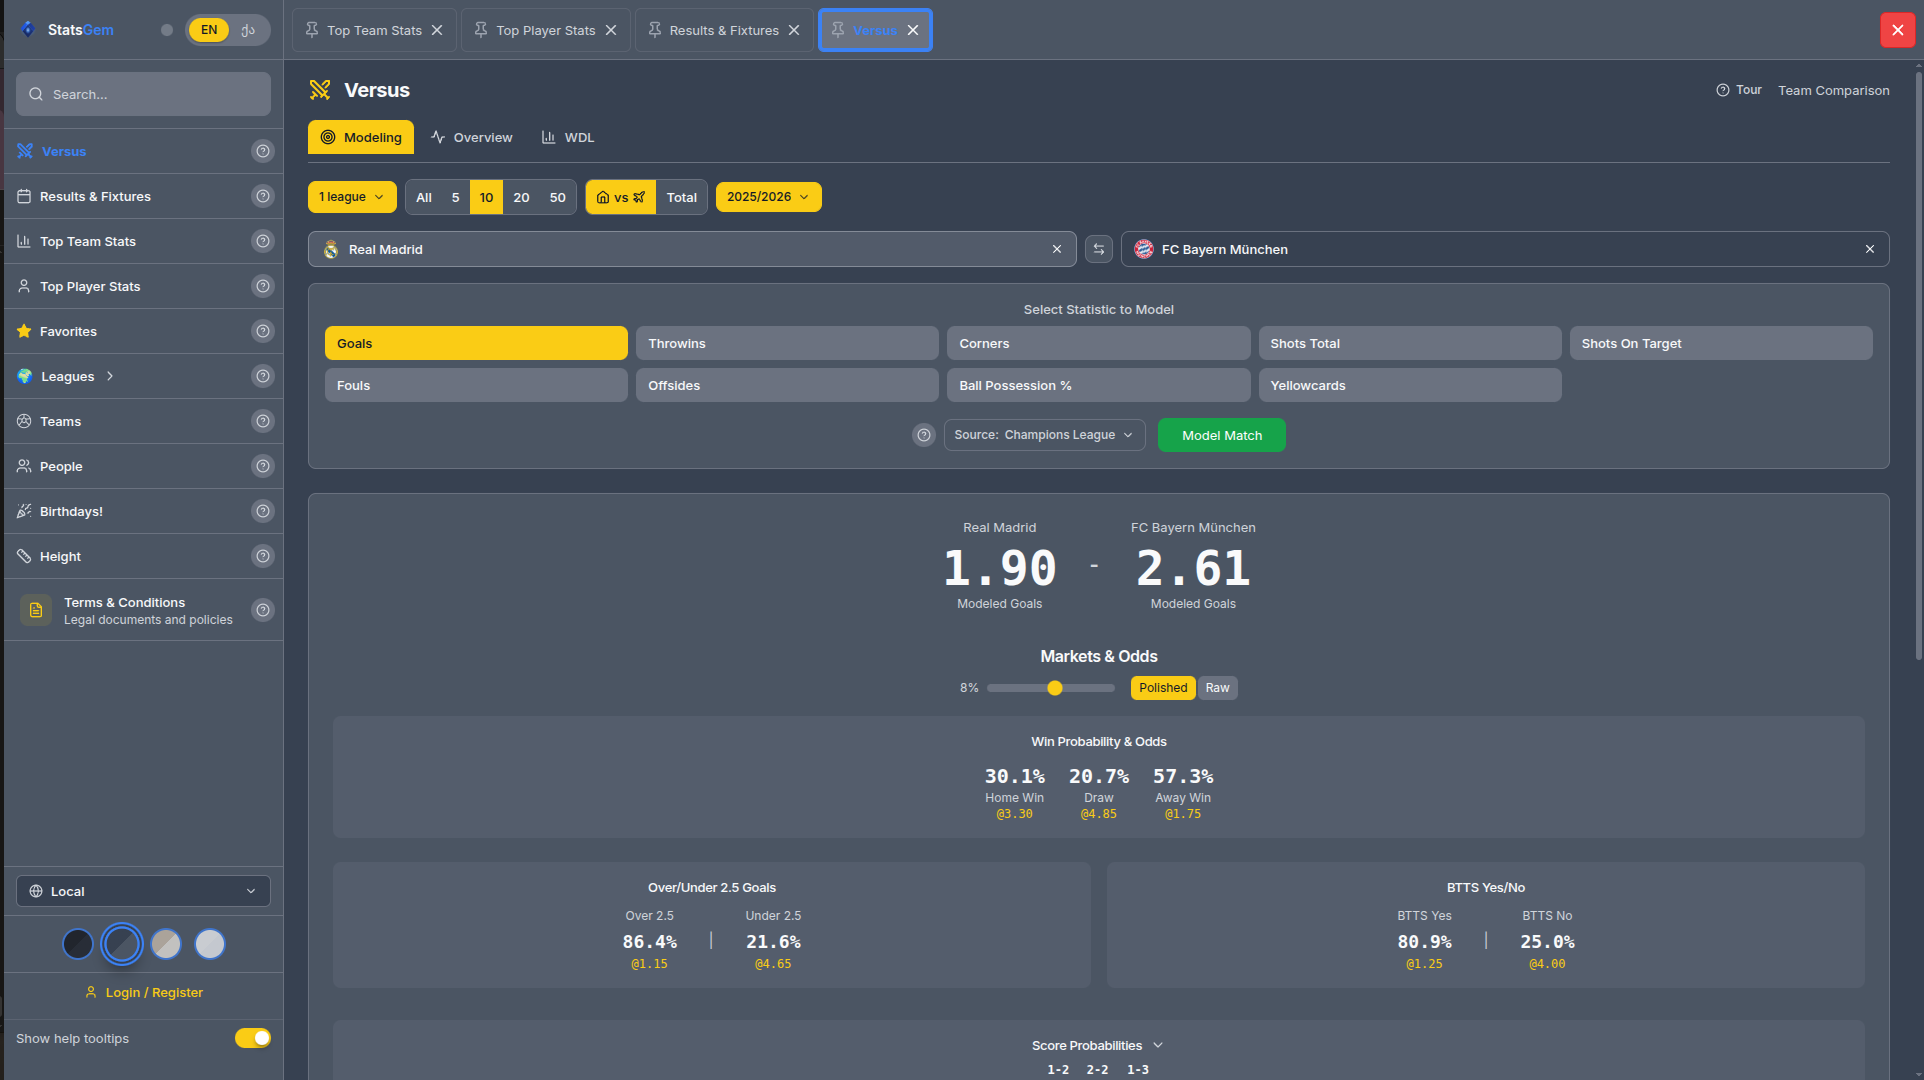
Task: Clear Real Madrid team selection with X
Action: (1056, 249)
